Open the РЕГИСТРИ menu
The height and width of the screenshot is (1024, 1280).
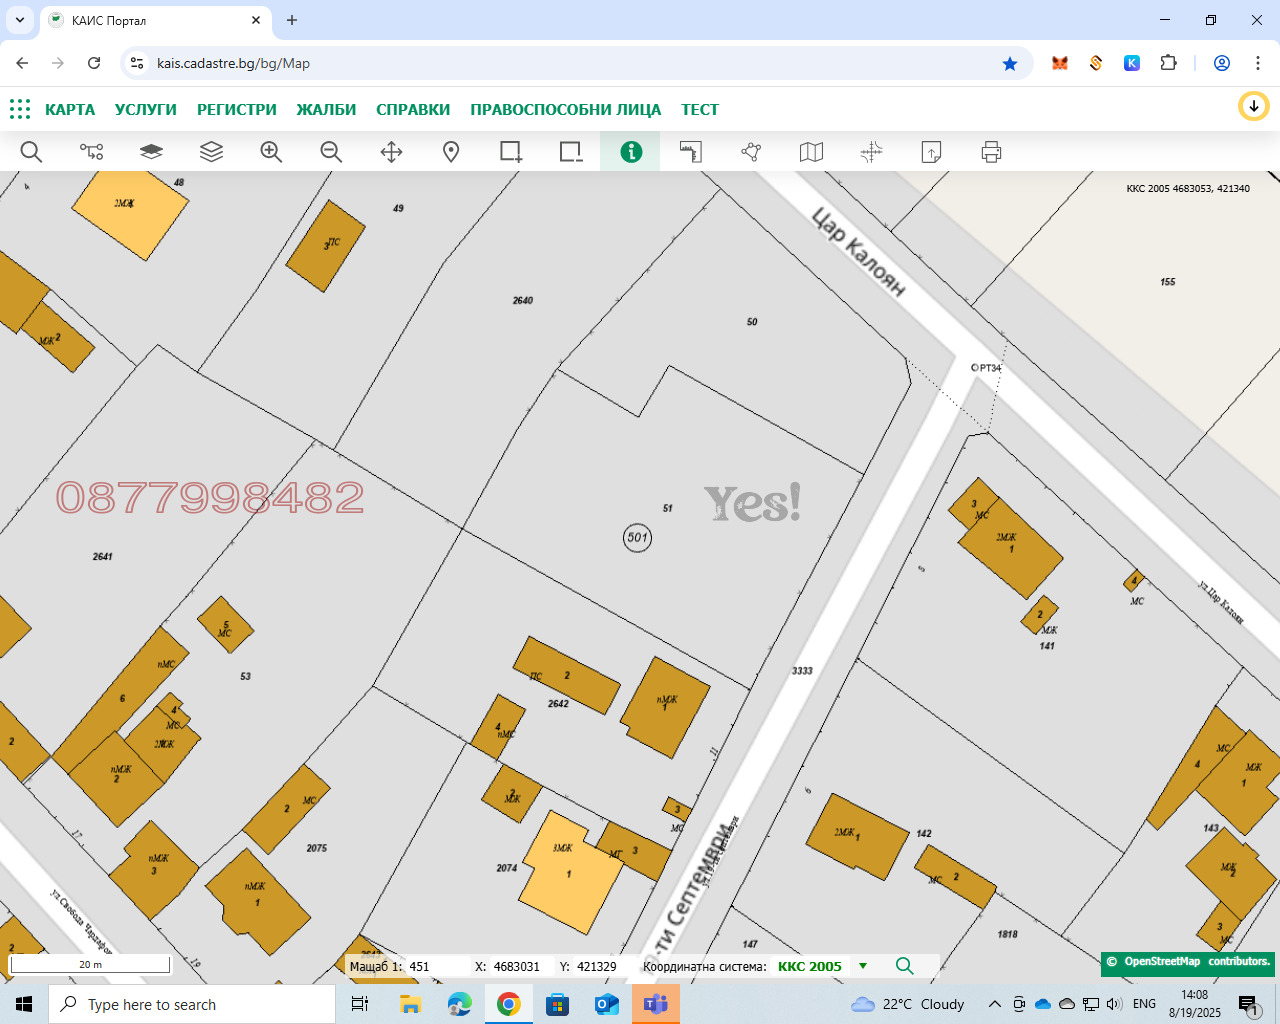tap(237, 110)
